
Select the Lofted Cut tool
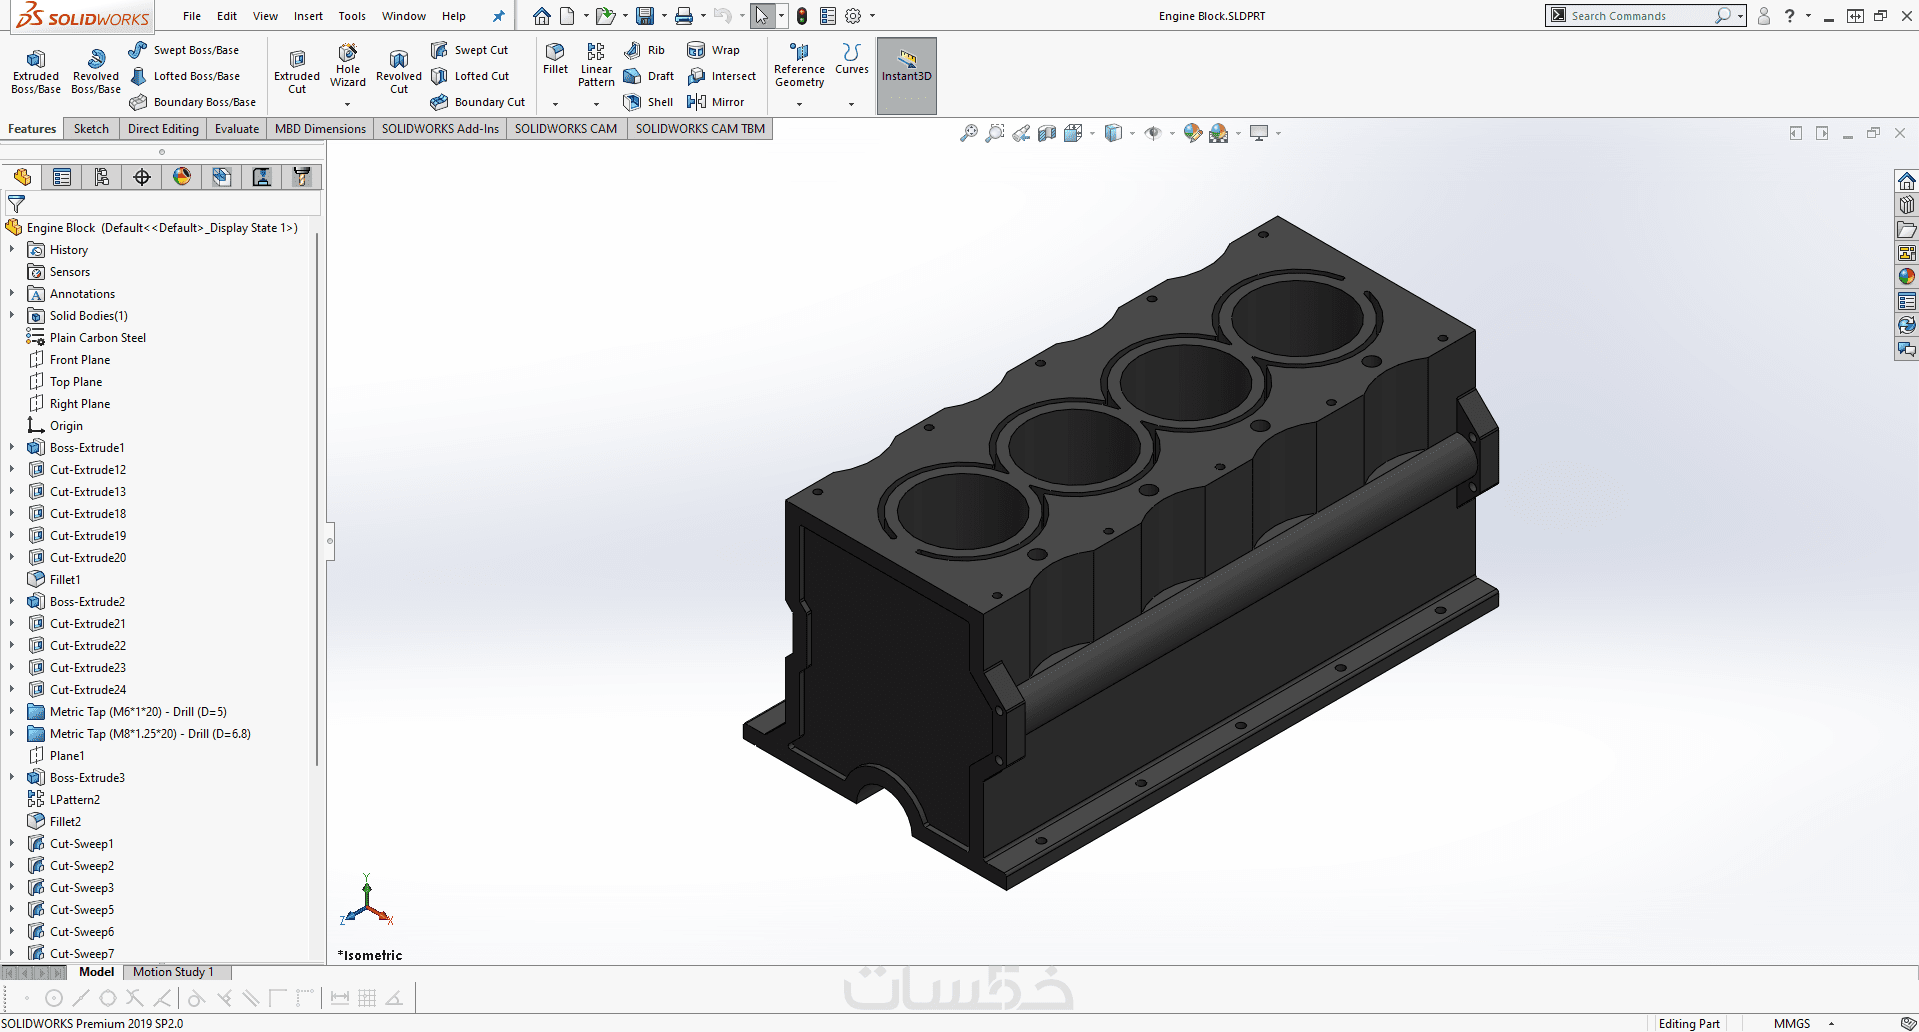pyautogui.click(x=469, y=76)
